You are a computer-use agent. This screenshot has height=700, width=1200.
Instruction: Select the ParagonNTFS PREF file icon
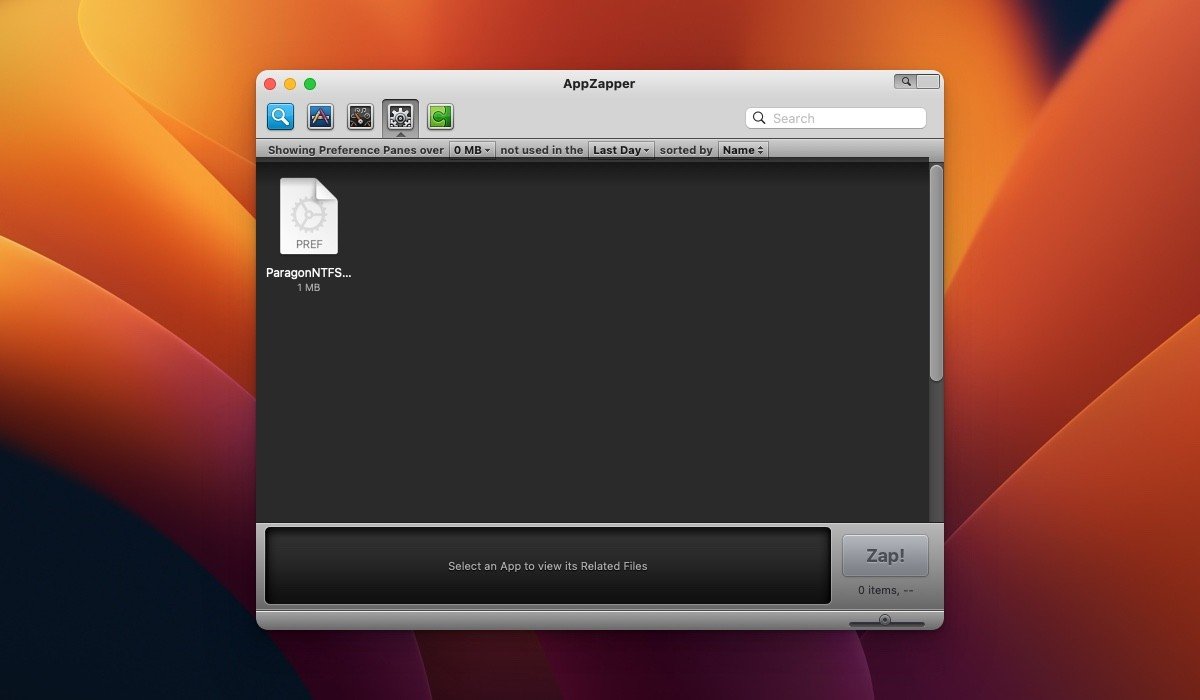pyautogui.click(x=308, y=216)
